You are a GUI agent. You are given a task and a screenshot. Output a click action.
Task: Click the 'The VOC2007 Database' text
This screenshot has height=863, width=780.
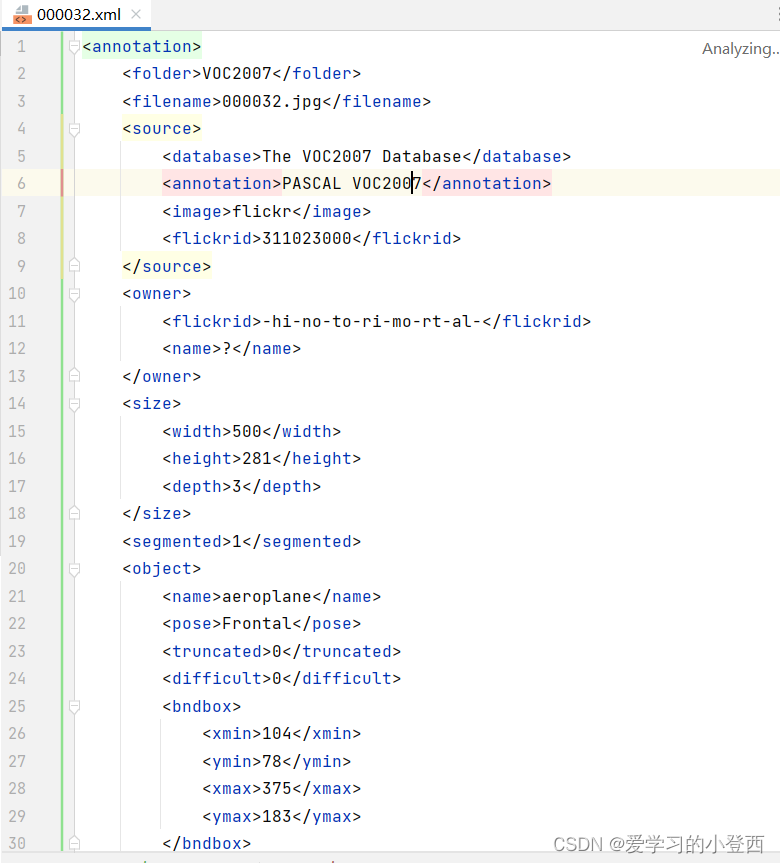[362, 156]
